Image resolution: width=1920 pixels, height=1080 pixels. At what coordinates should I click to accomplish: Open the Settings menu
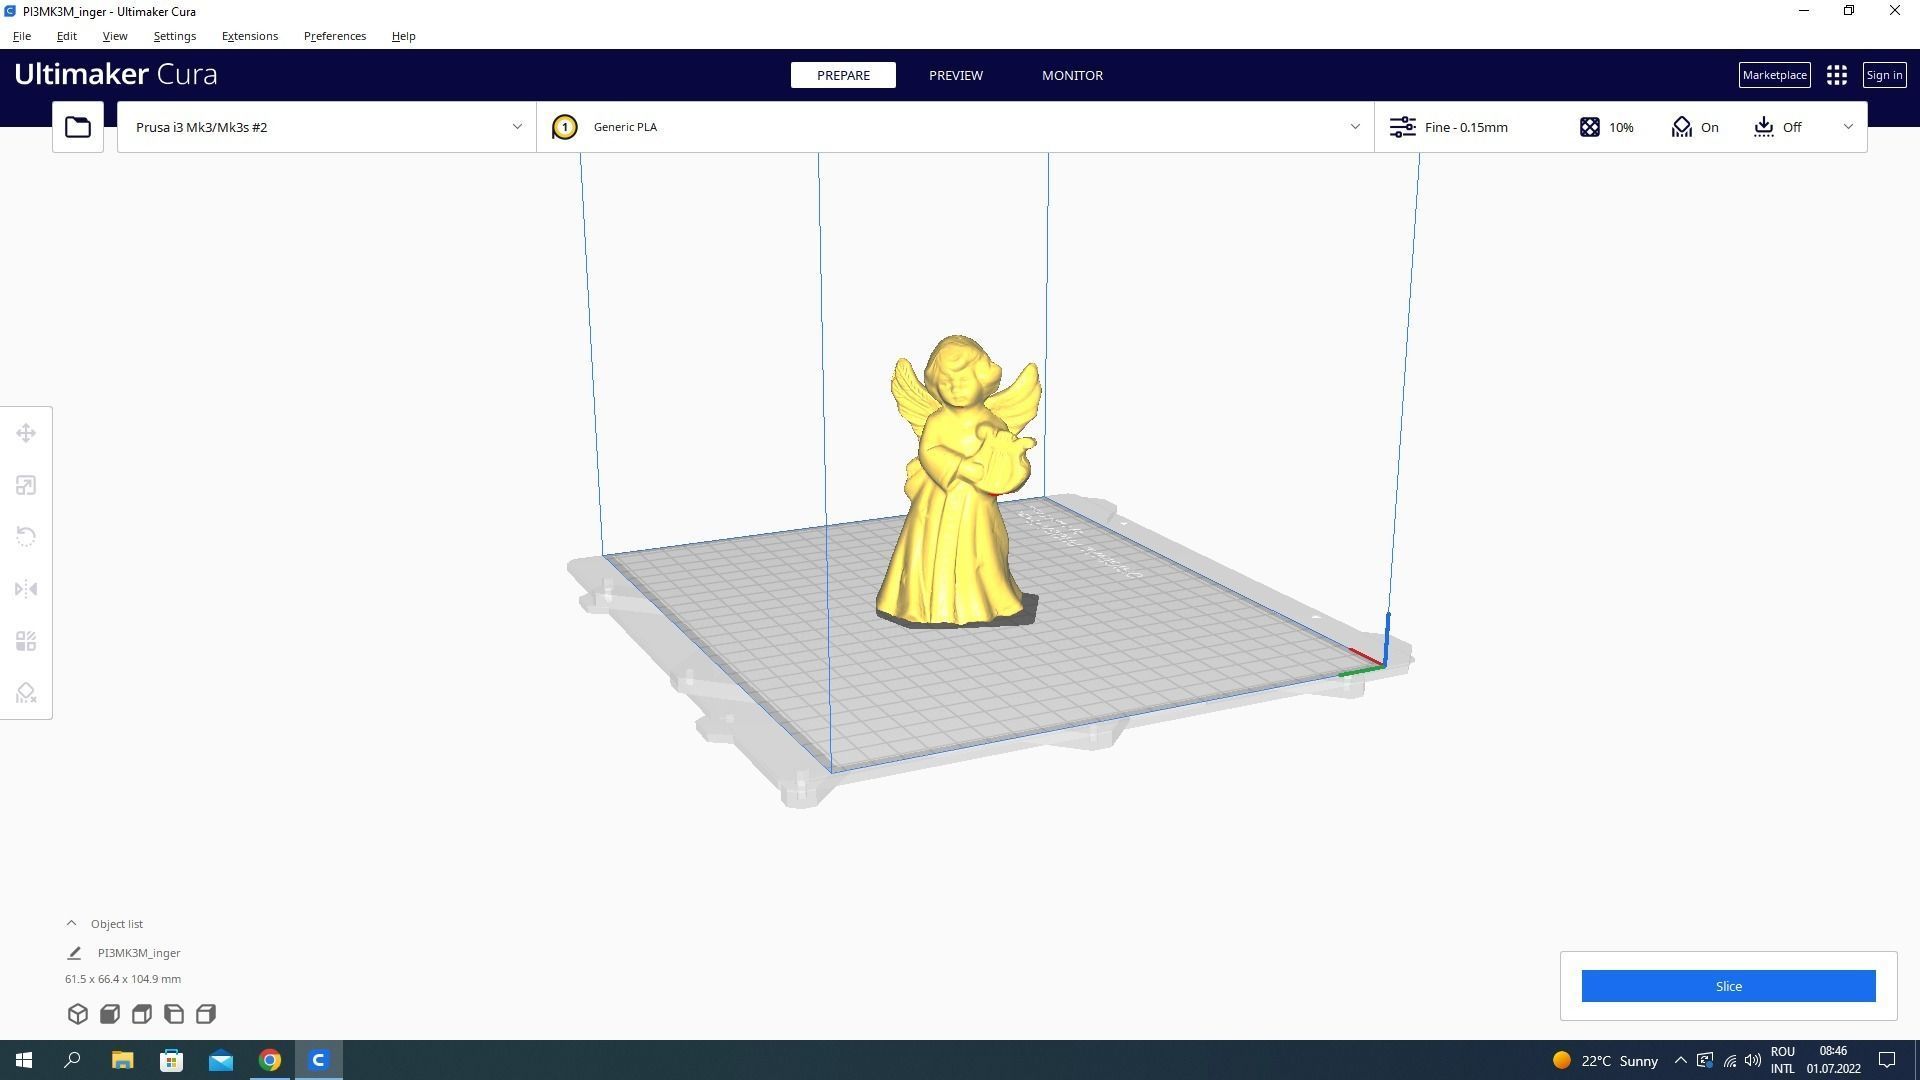[175, 36]
